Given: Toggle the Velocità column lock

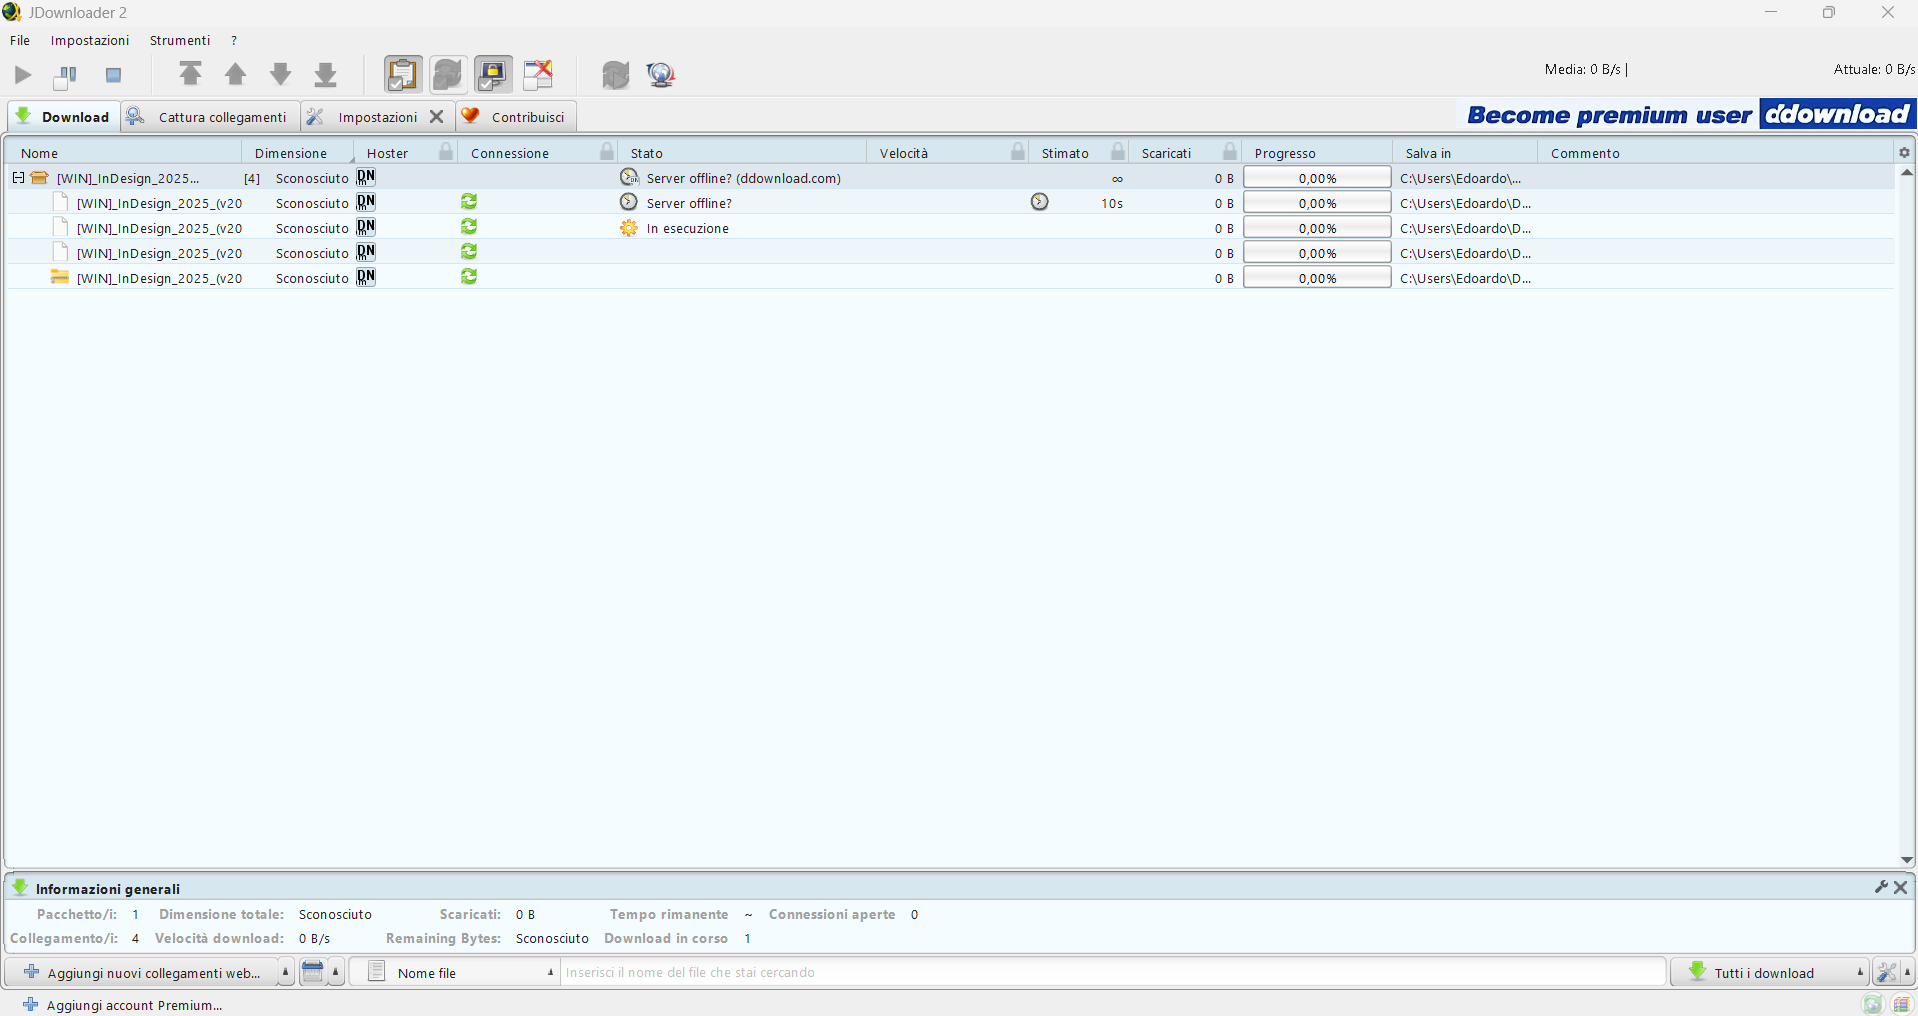Looking at the screenshot, I should click(x=1018, y=152).
